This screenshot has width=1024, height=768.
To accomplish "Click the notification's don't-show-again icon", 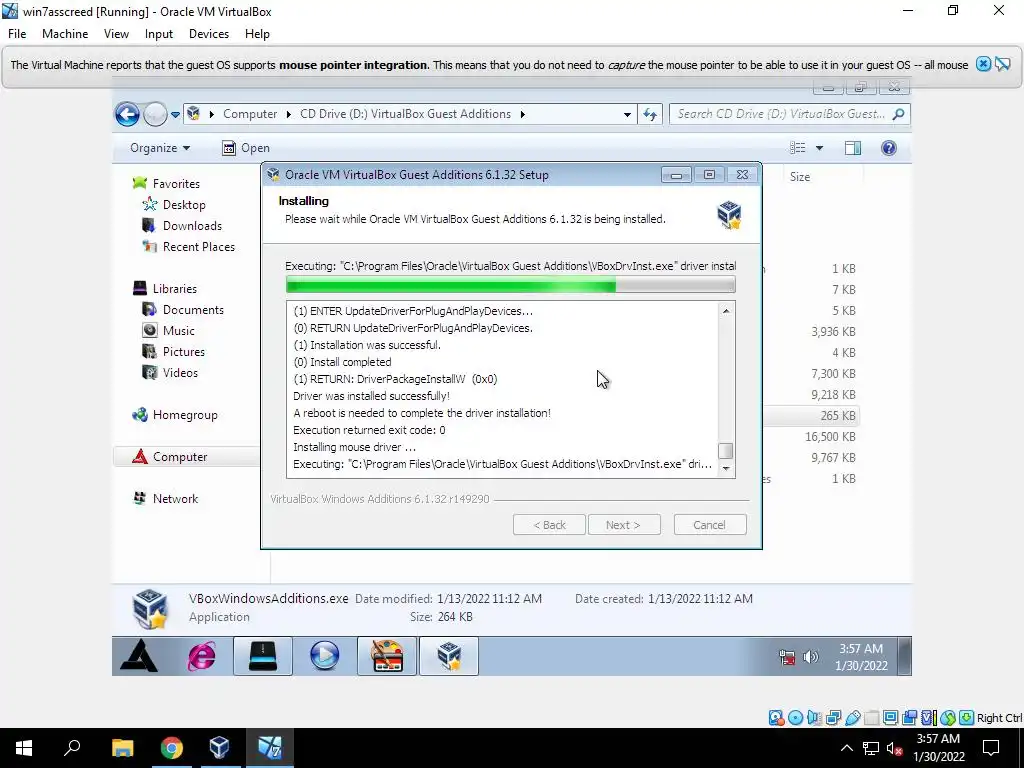I will click(x=1002, y=64).
